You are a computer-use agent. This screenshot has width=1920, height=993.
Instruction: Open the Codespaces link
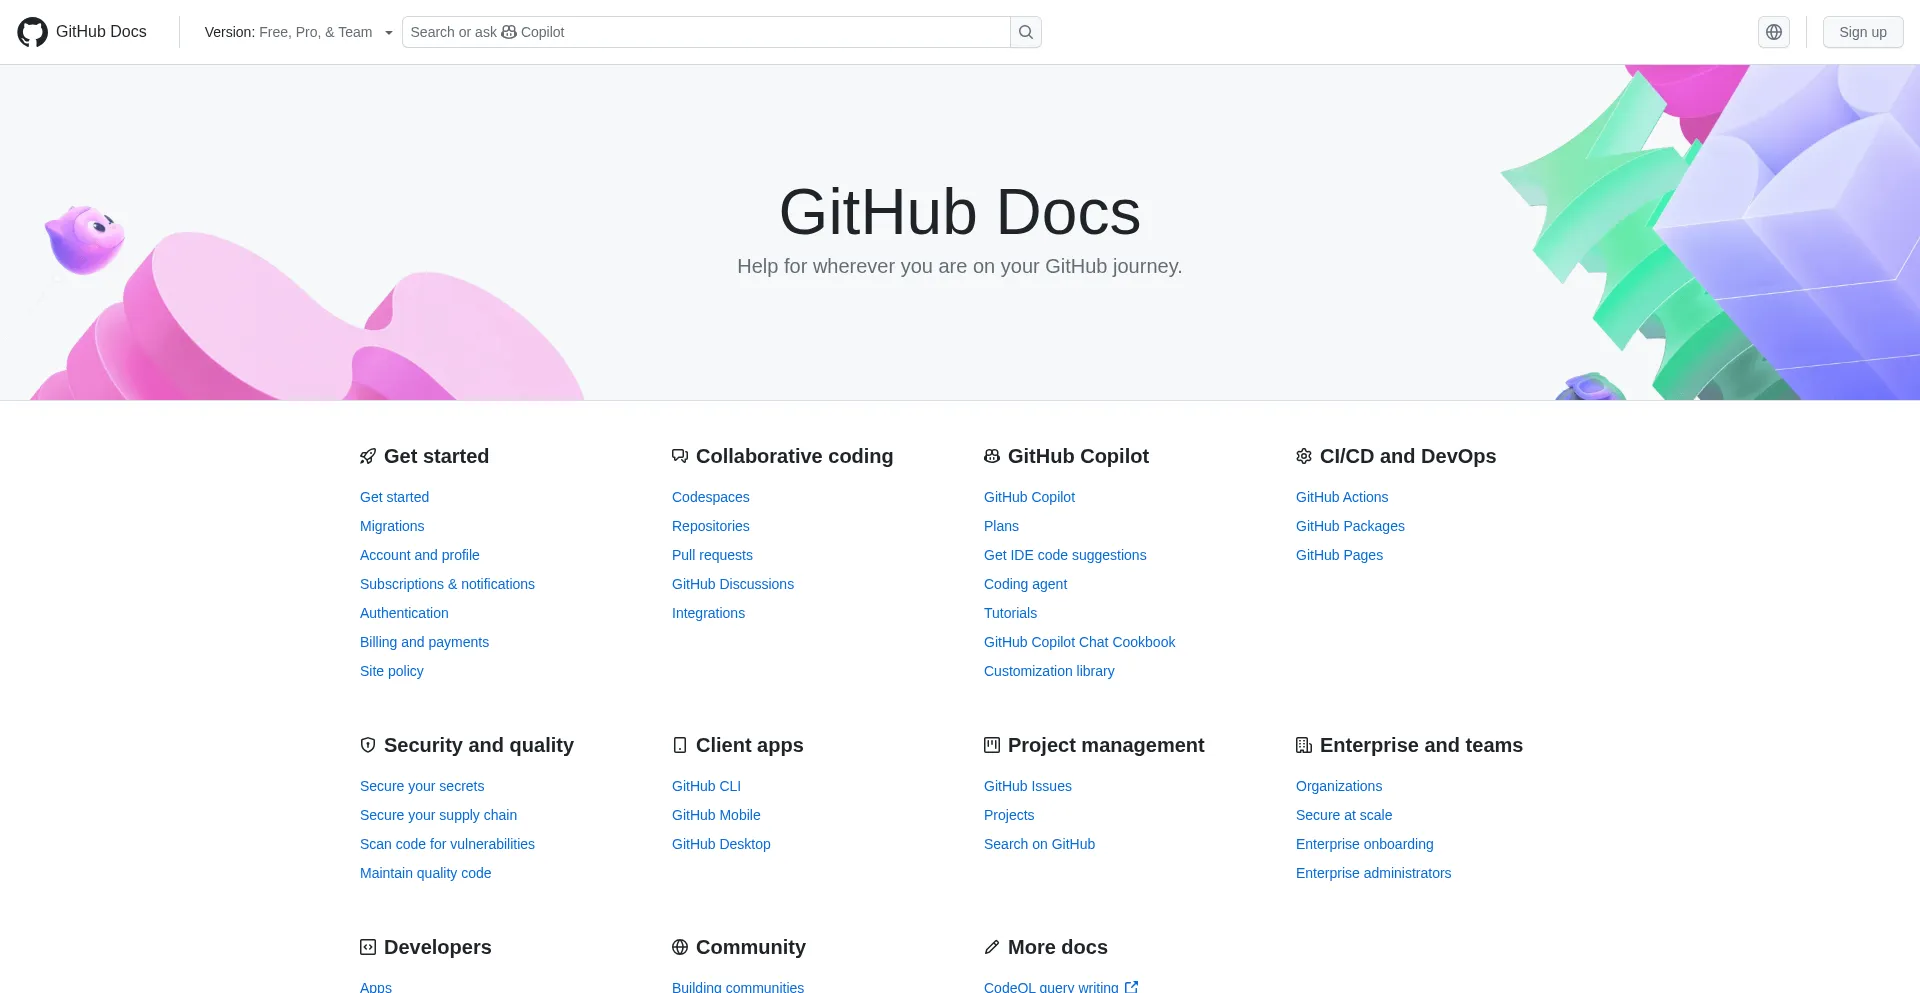tap(711, 497)
